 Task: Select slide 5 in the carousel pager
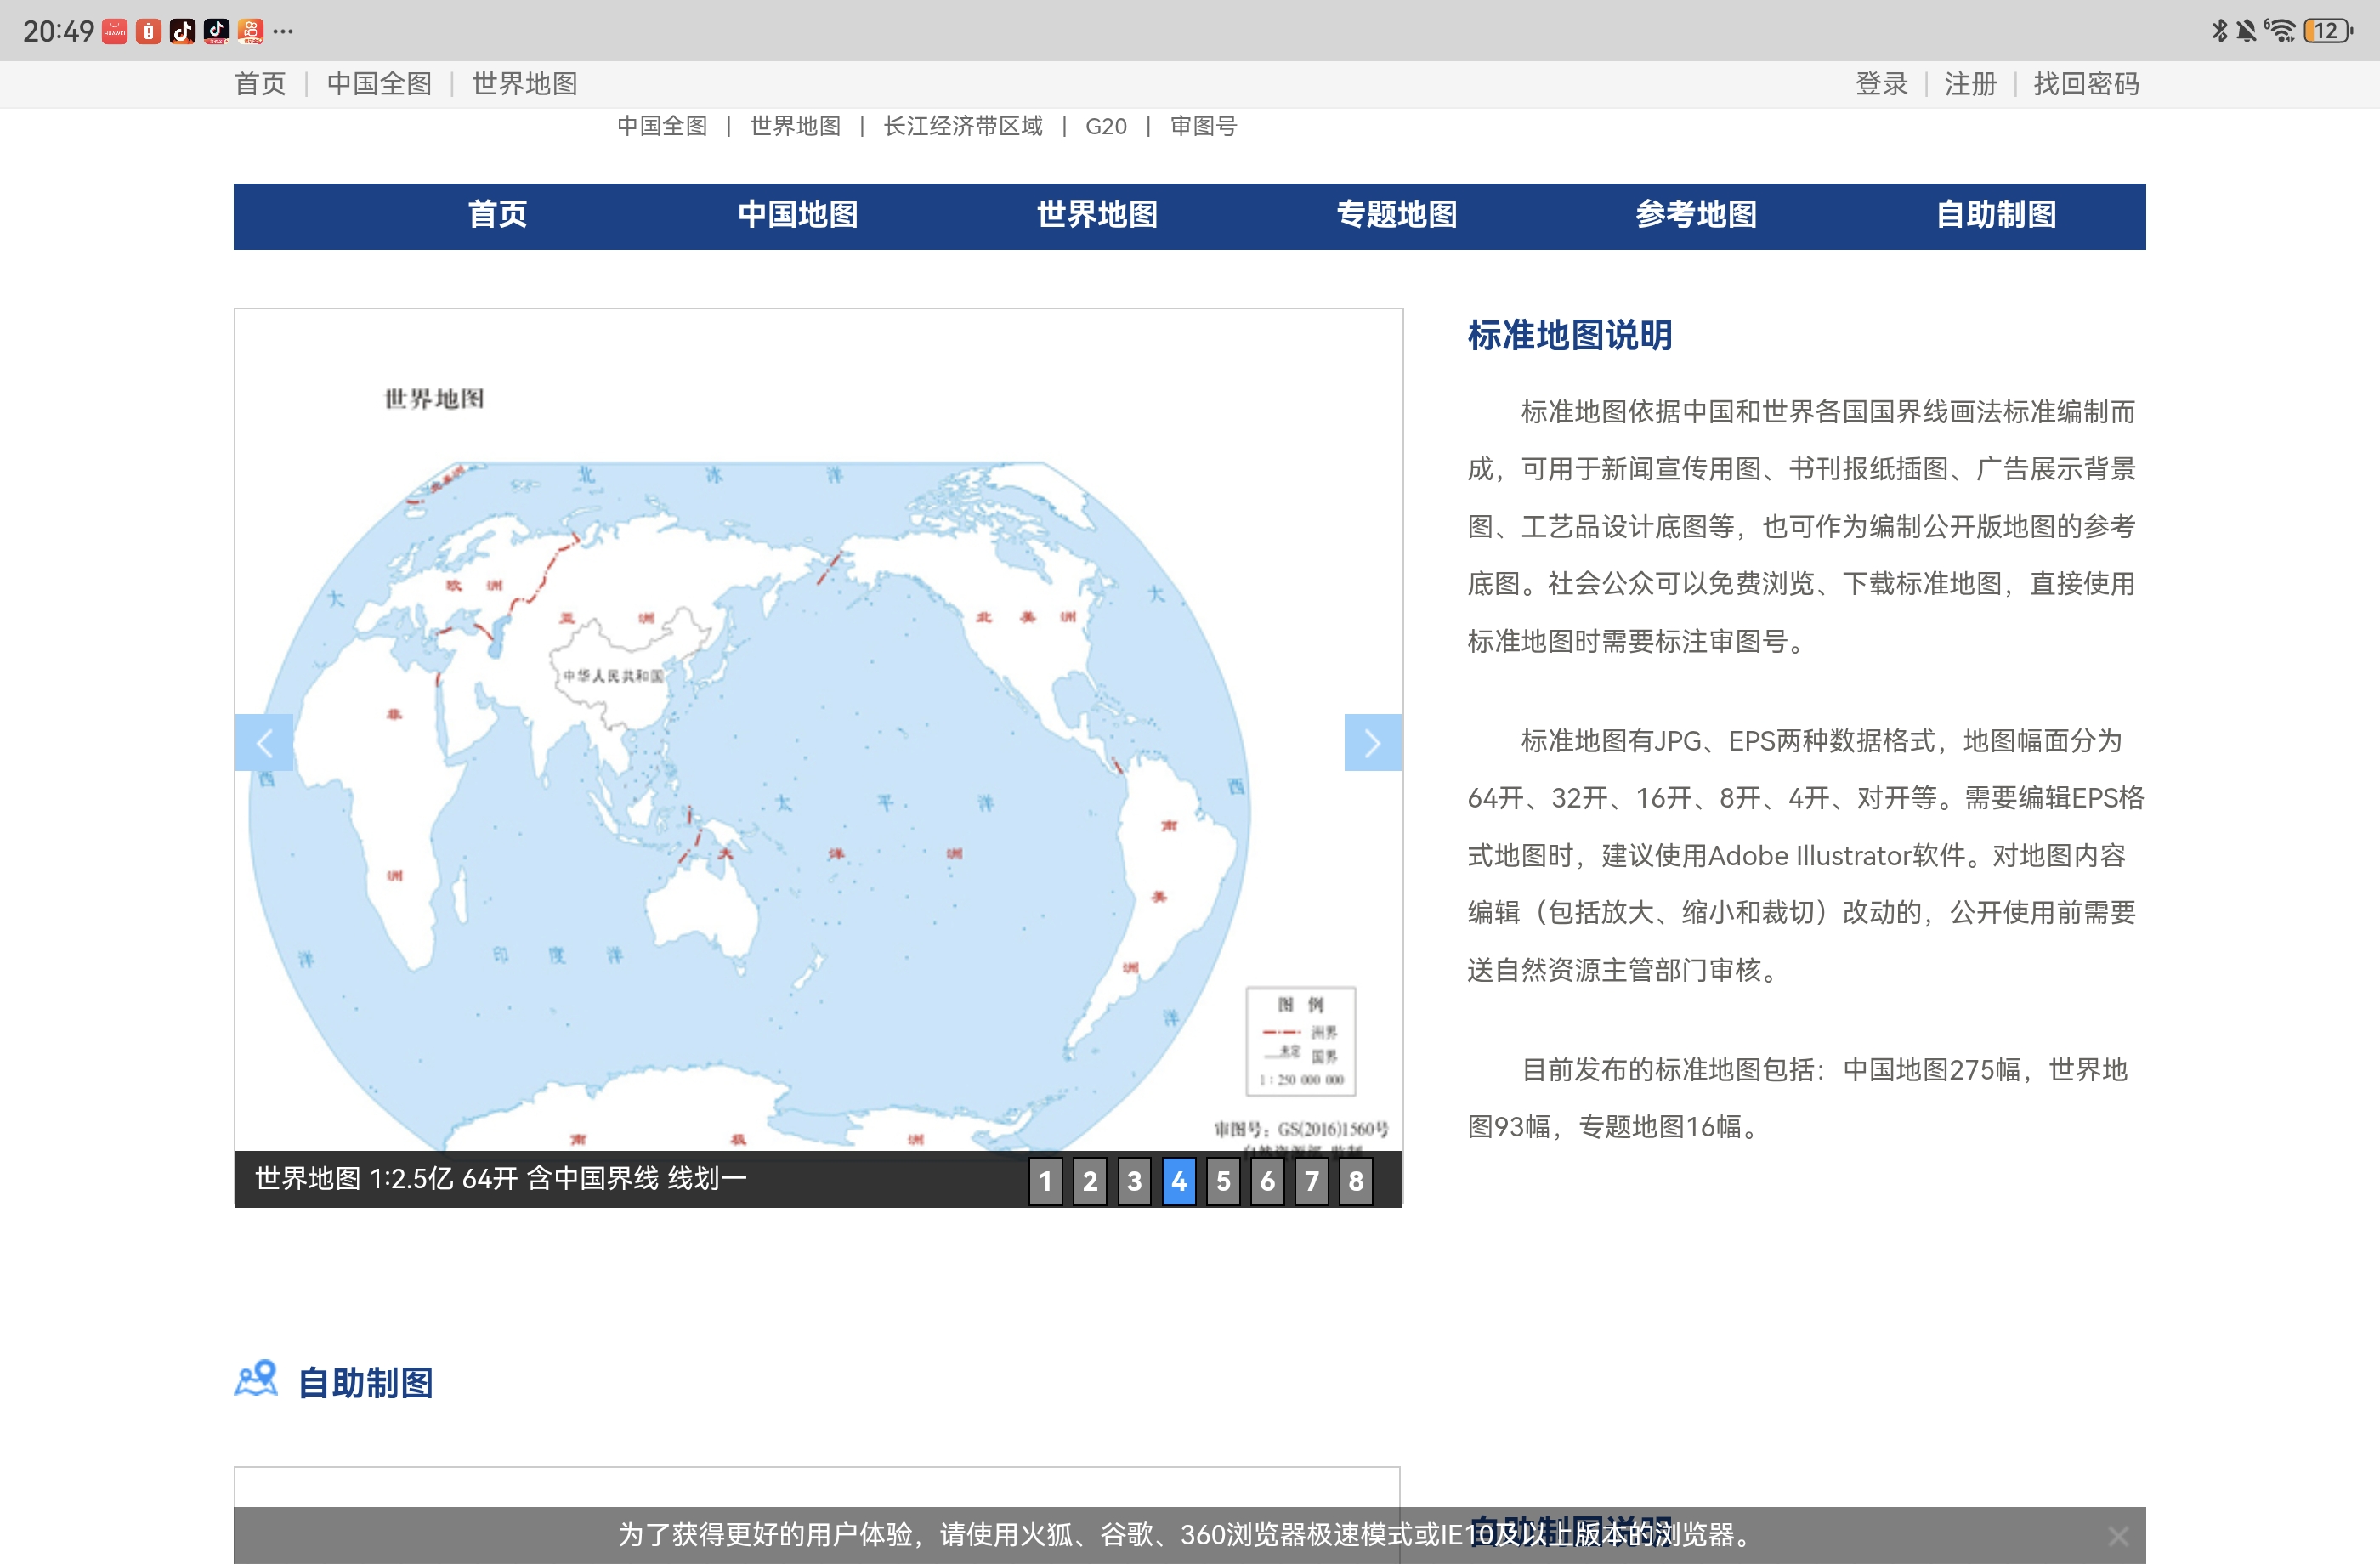1222,1181
